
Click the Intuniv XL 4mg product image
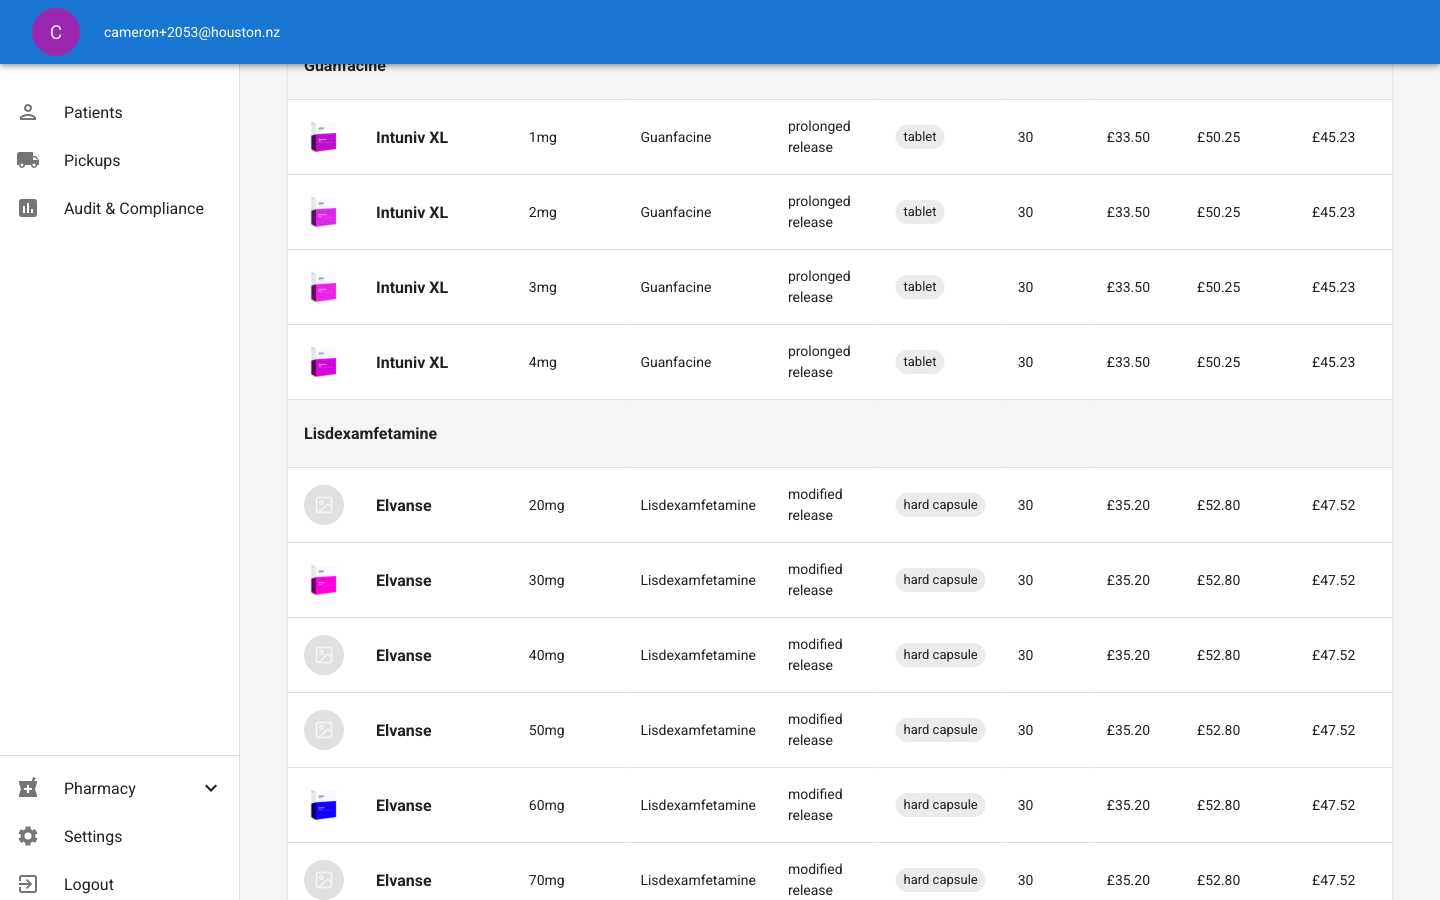pos(324,362)
